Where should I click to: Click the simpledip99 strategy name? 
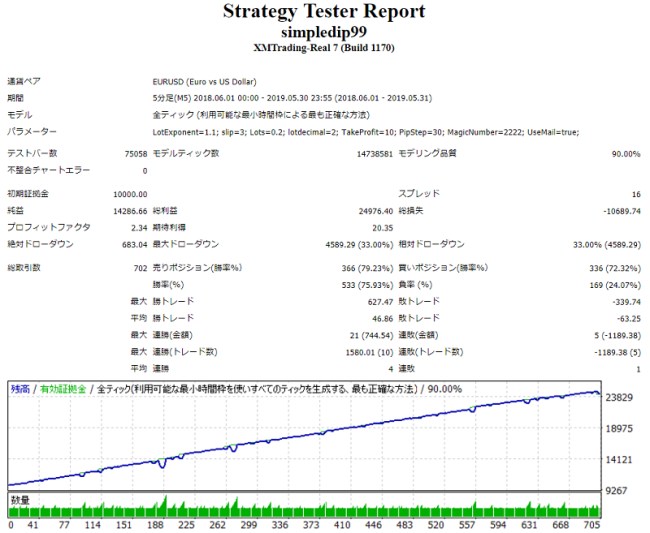coord(323,32)
